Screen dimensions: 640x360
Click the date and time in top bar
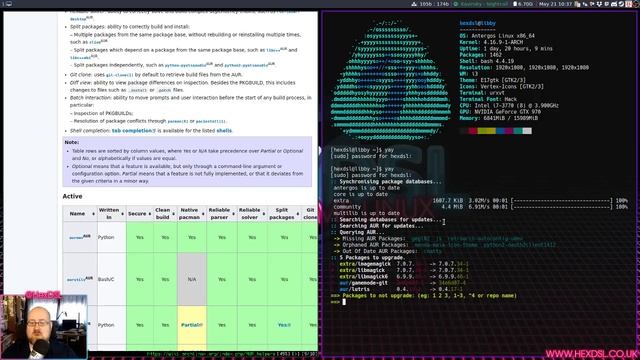click(555, 4)
